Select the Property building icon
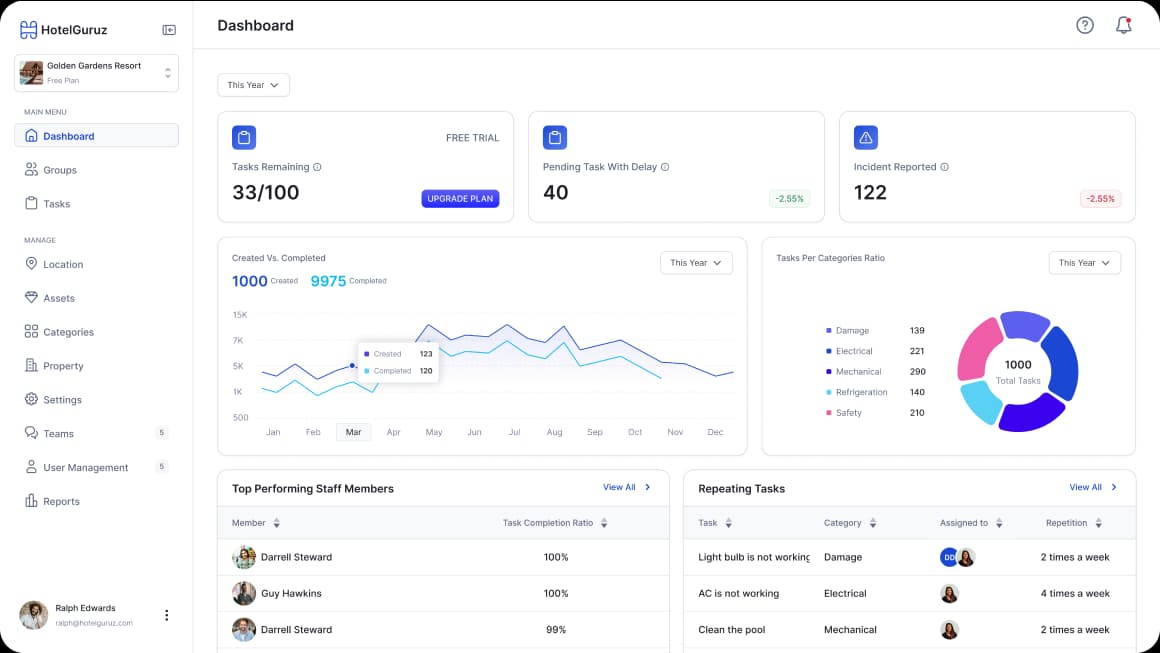Image resolution: width=1160 pixels, height=653 pixels. tap(33, 365)
